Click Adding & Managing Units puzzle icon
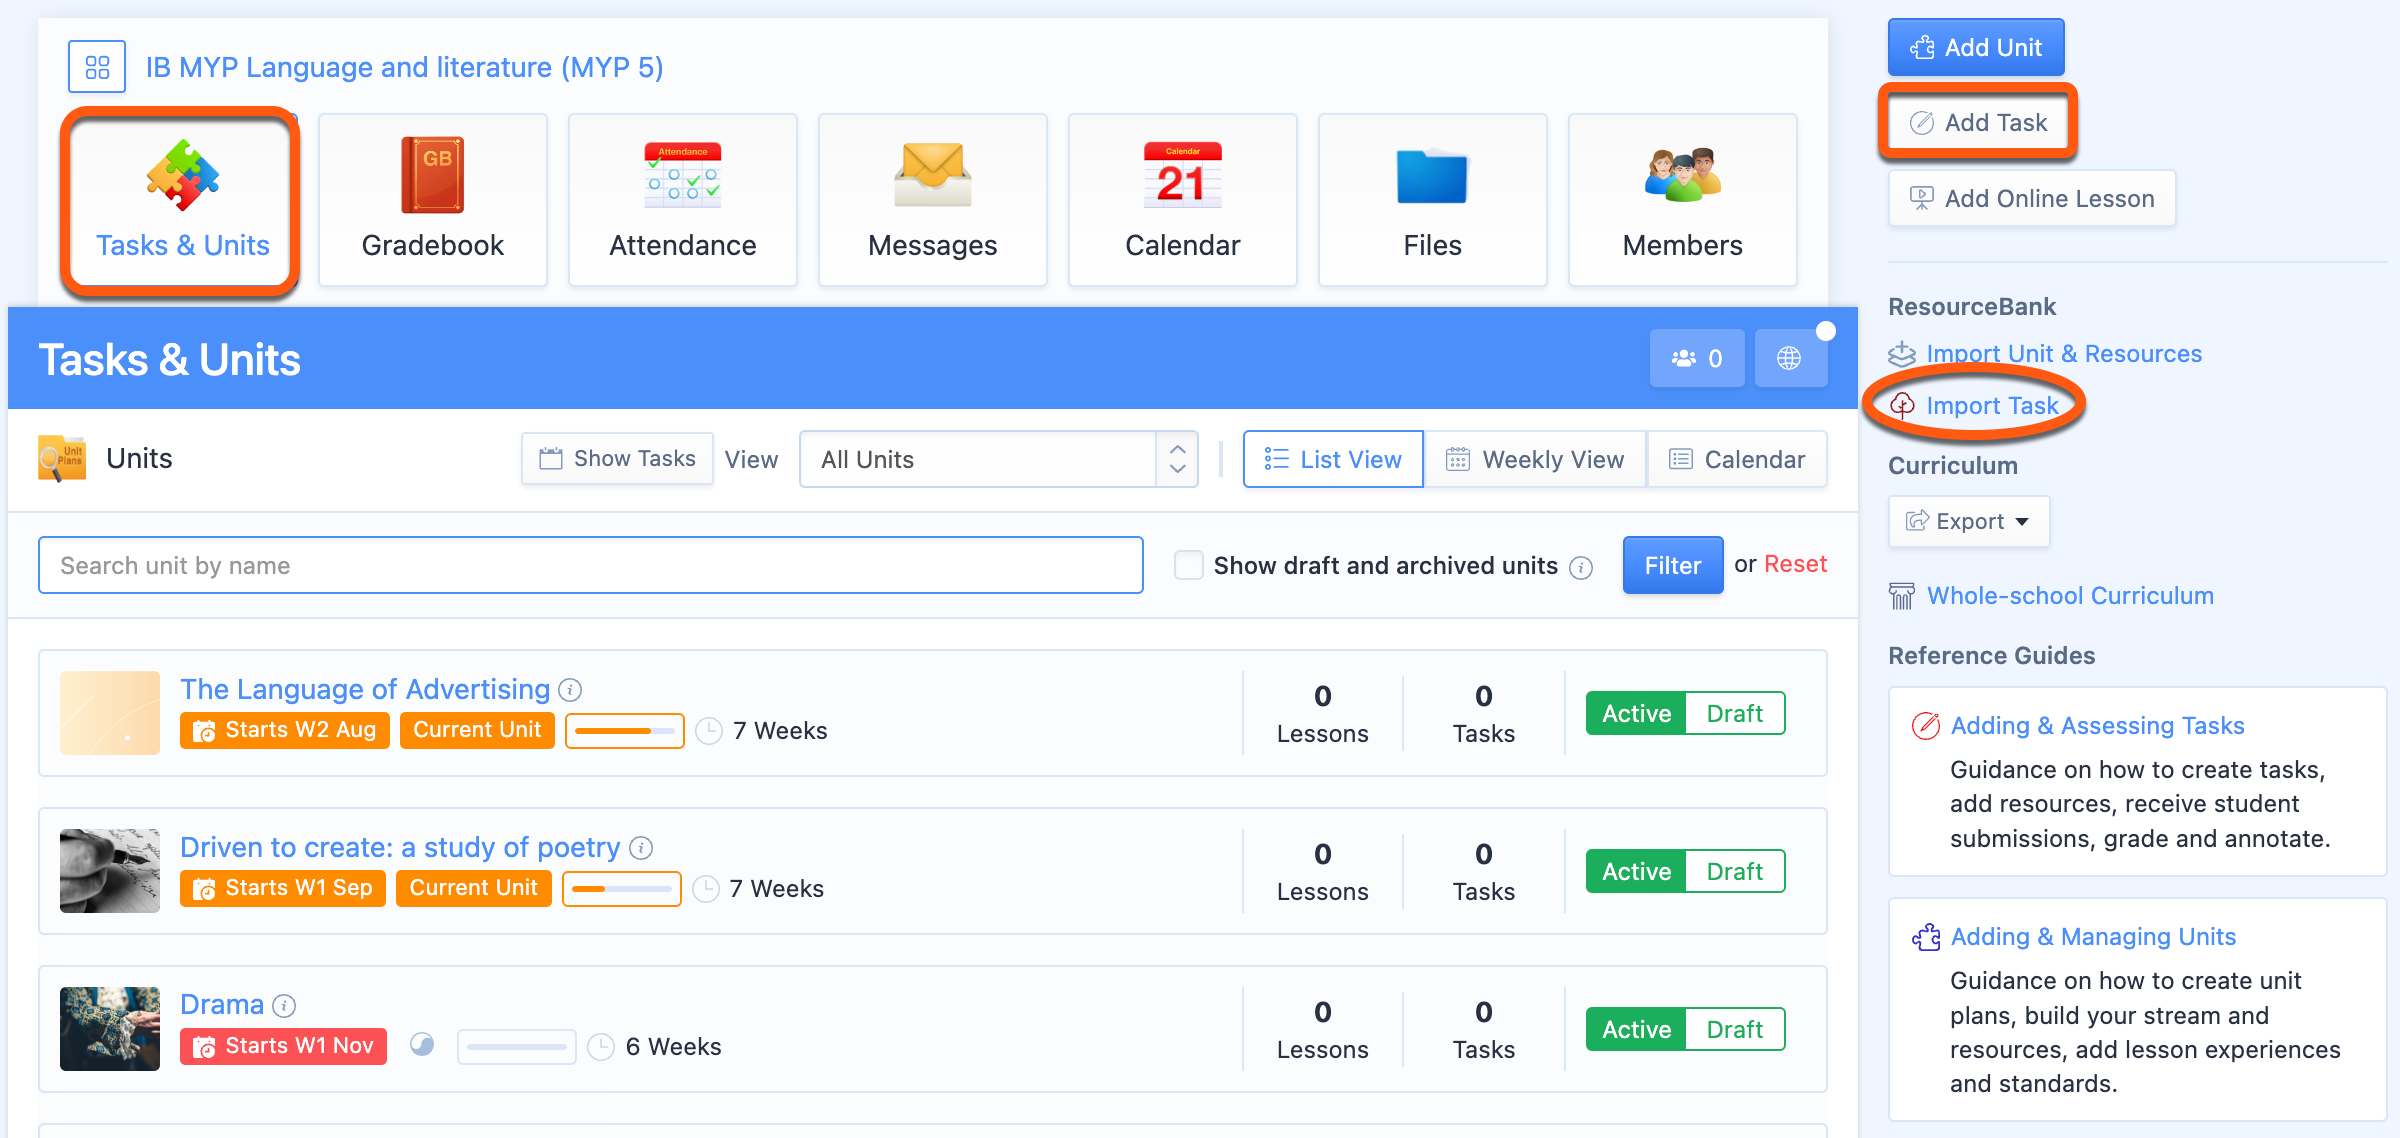The image size is (2400, 1138). [x=1925, y=937]
